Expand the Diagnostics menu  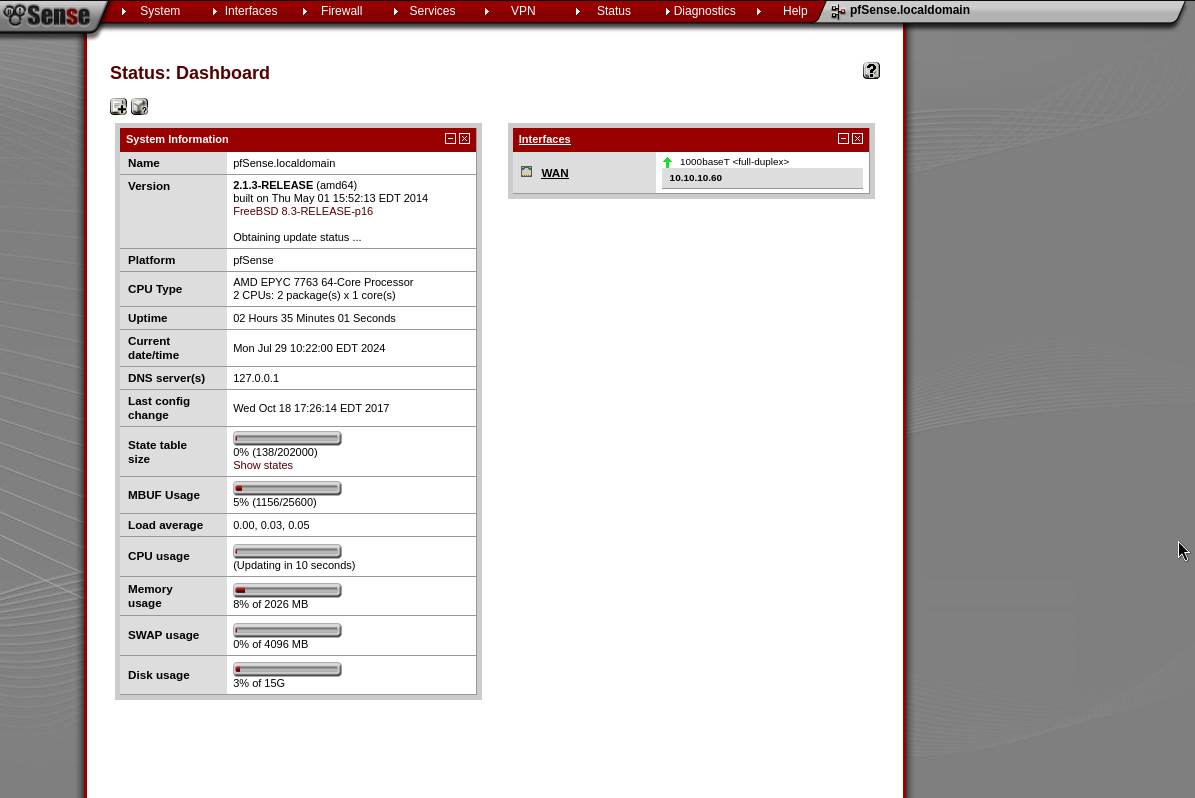(x=704, y=11)
